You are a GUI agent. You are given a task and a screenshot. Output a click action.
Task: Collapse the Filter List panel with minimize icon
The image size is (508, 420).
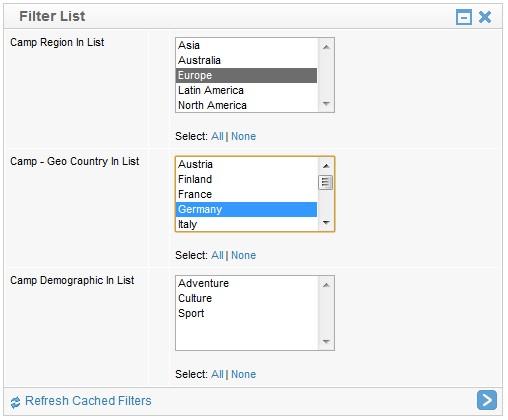[464, 17]
